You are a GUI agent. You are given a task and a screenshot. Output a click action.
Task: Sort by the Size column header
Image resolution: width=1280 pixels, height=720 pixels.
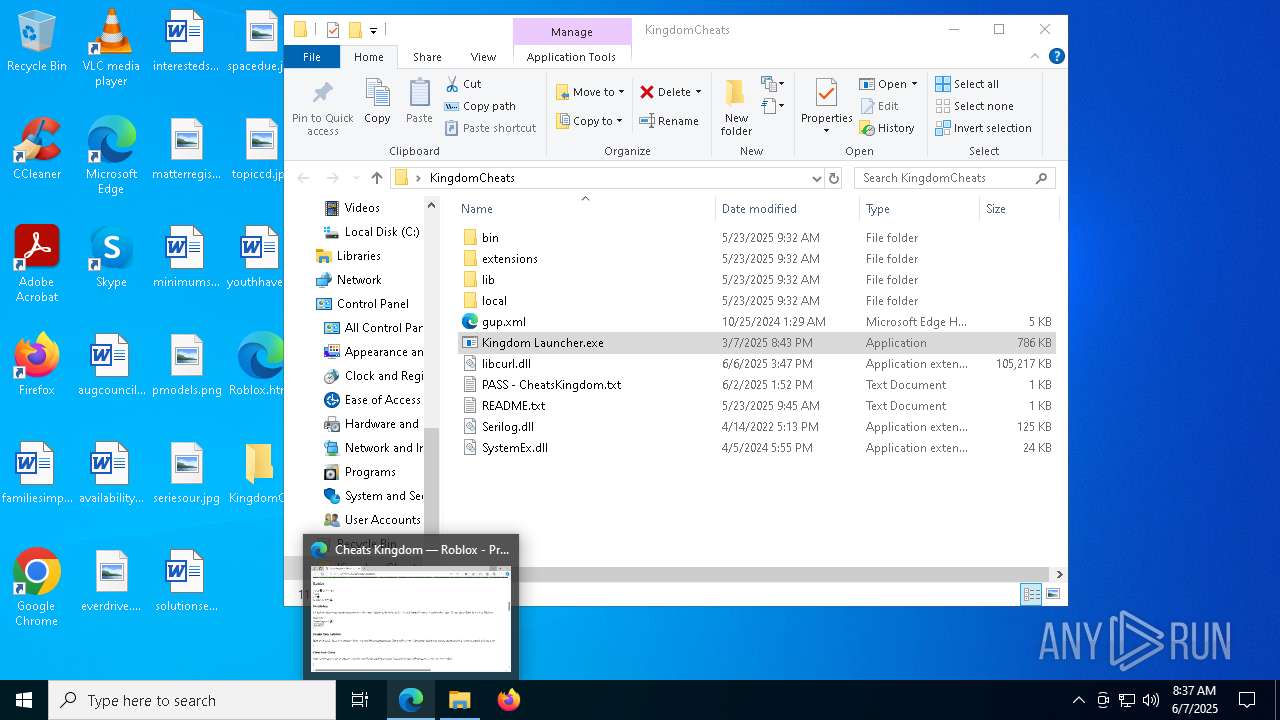(x=1018, y=209)
